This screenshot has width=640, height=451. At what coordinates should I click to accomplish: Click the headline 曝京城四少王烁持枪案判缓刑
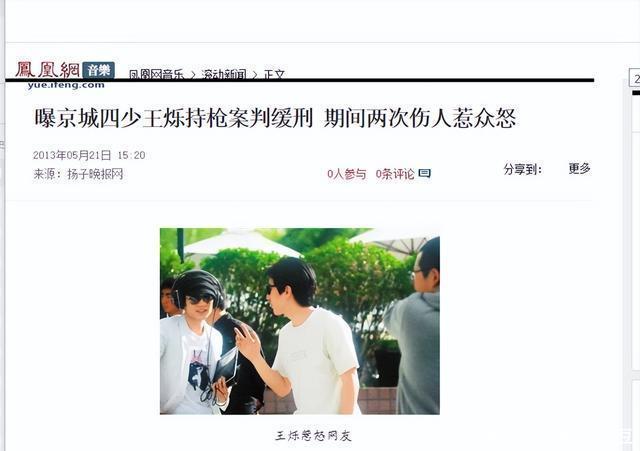[x=173, y=118]
